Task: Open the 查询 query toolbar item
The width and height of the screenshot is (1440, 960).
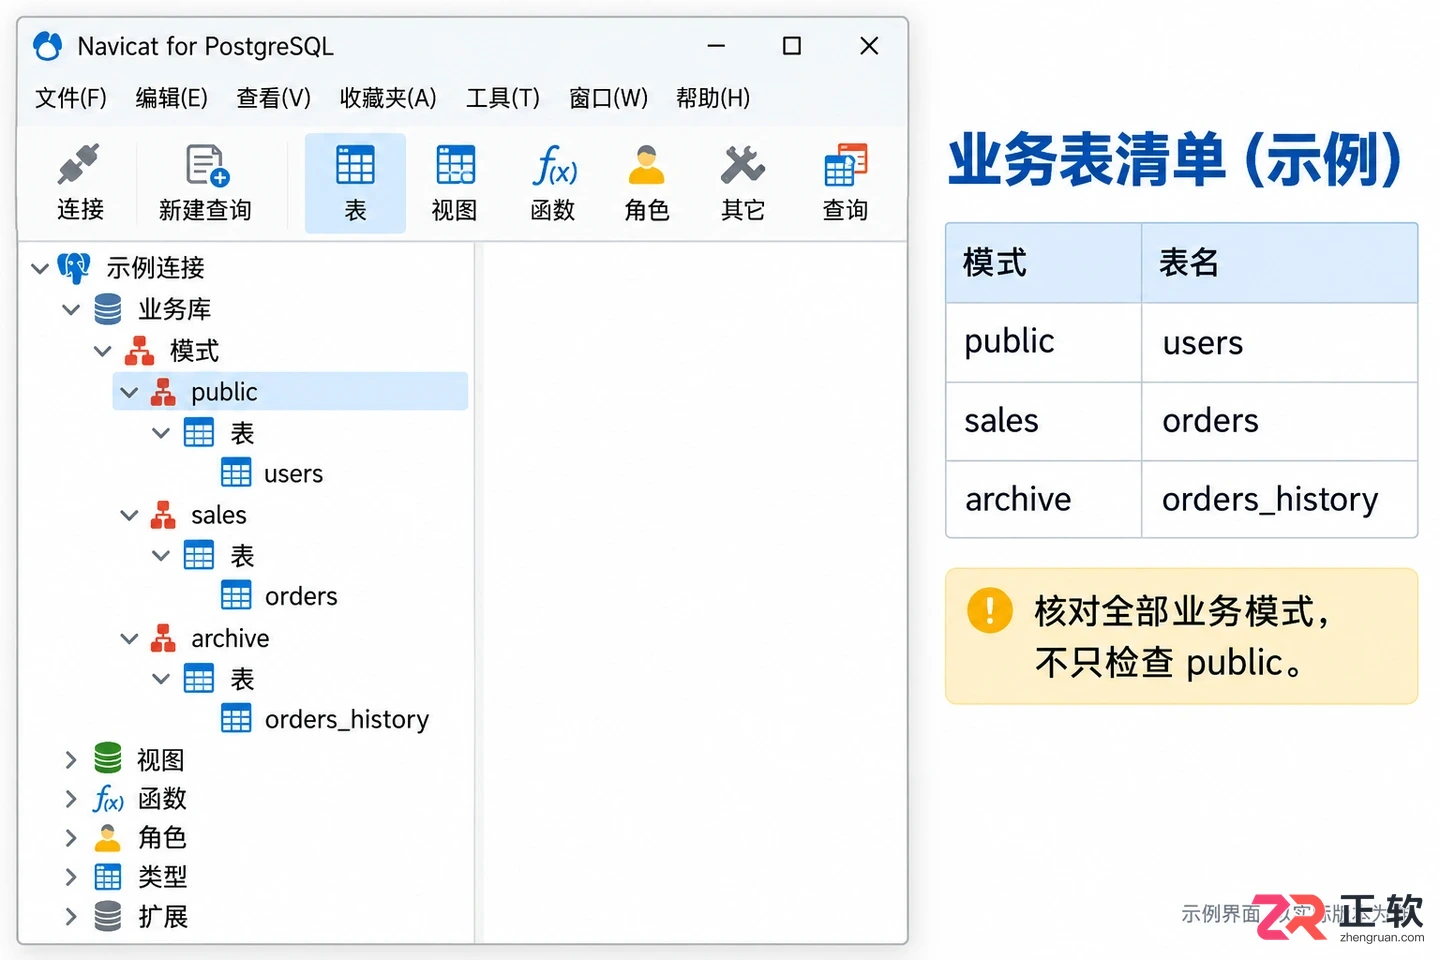Action: pos(845,183)
